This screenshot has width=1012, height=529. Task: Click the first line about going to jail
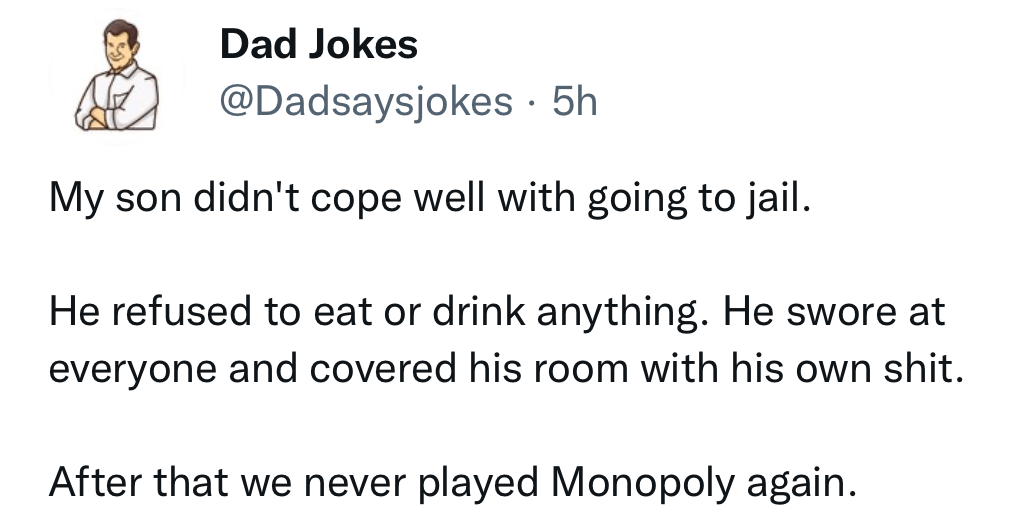point(427,201)
